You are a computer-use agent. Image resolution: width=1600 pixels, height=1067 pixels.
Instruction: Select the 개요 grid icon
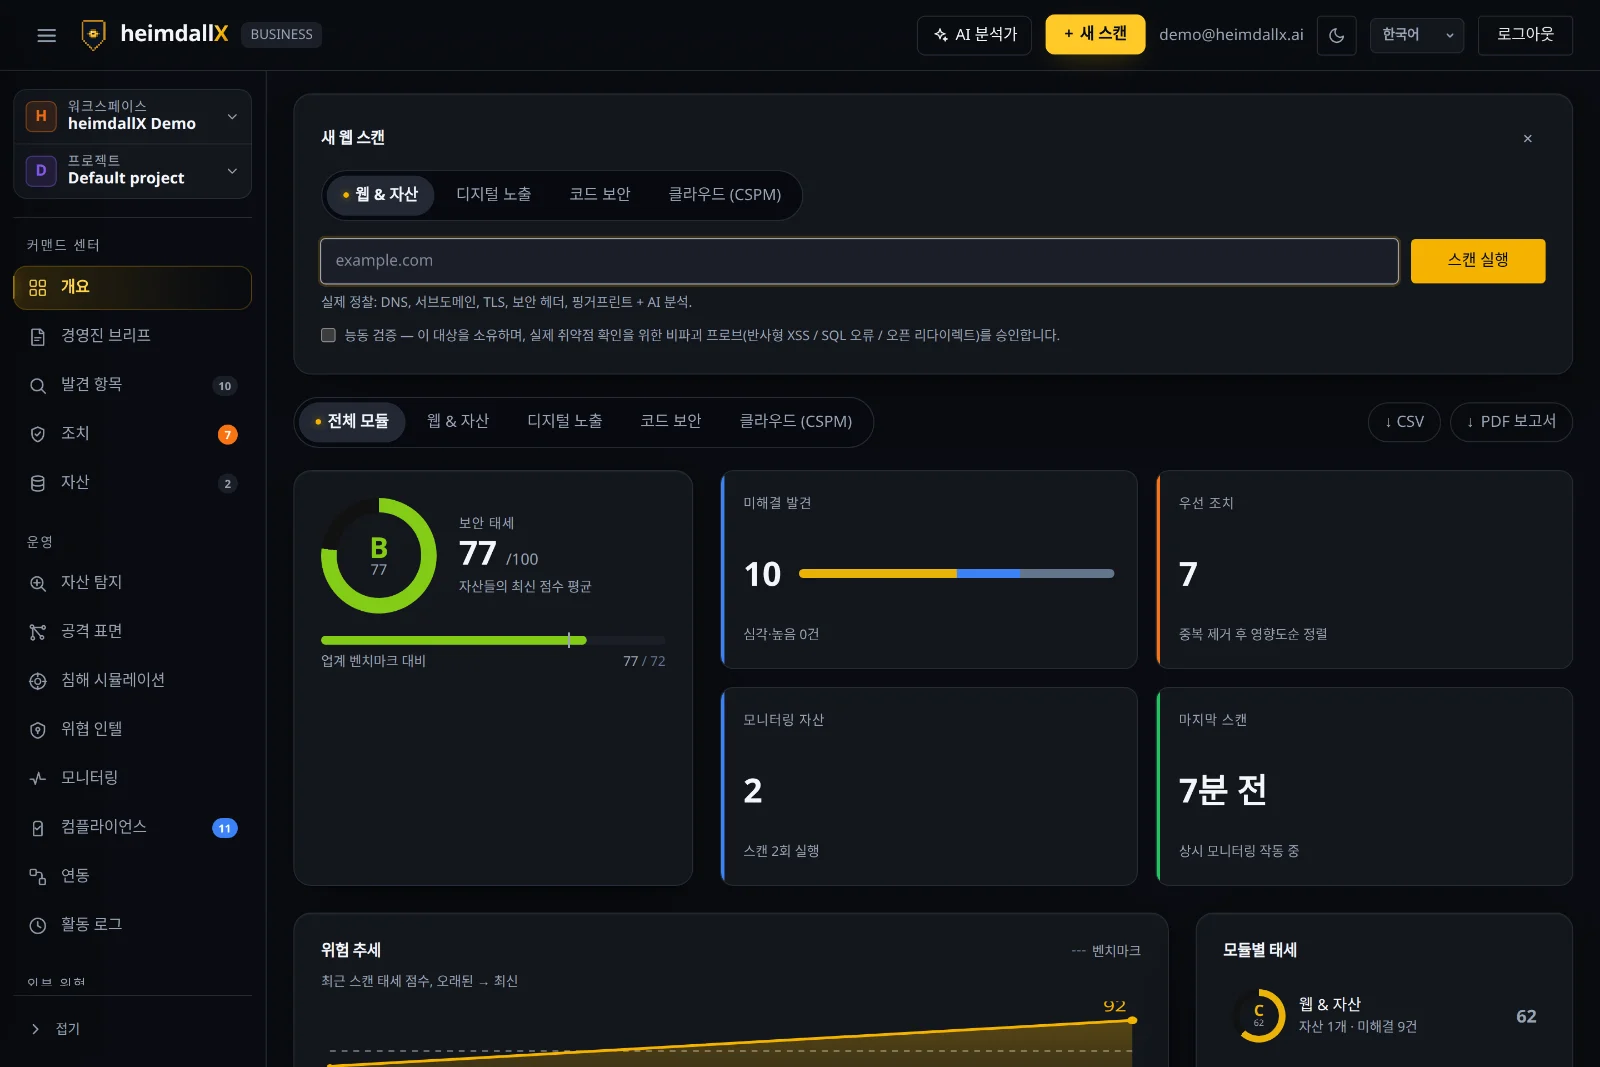pyautogui.click(x=38, y=288)
